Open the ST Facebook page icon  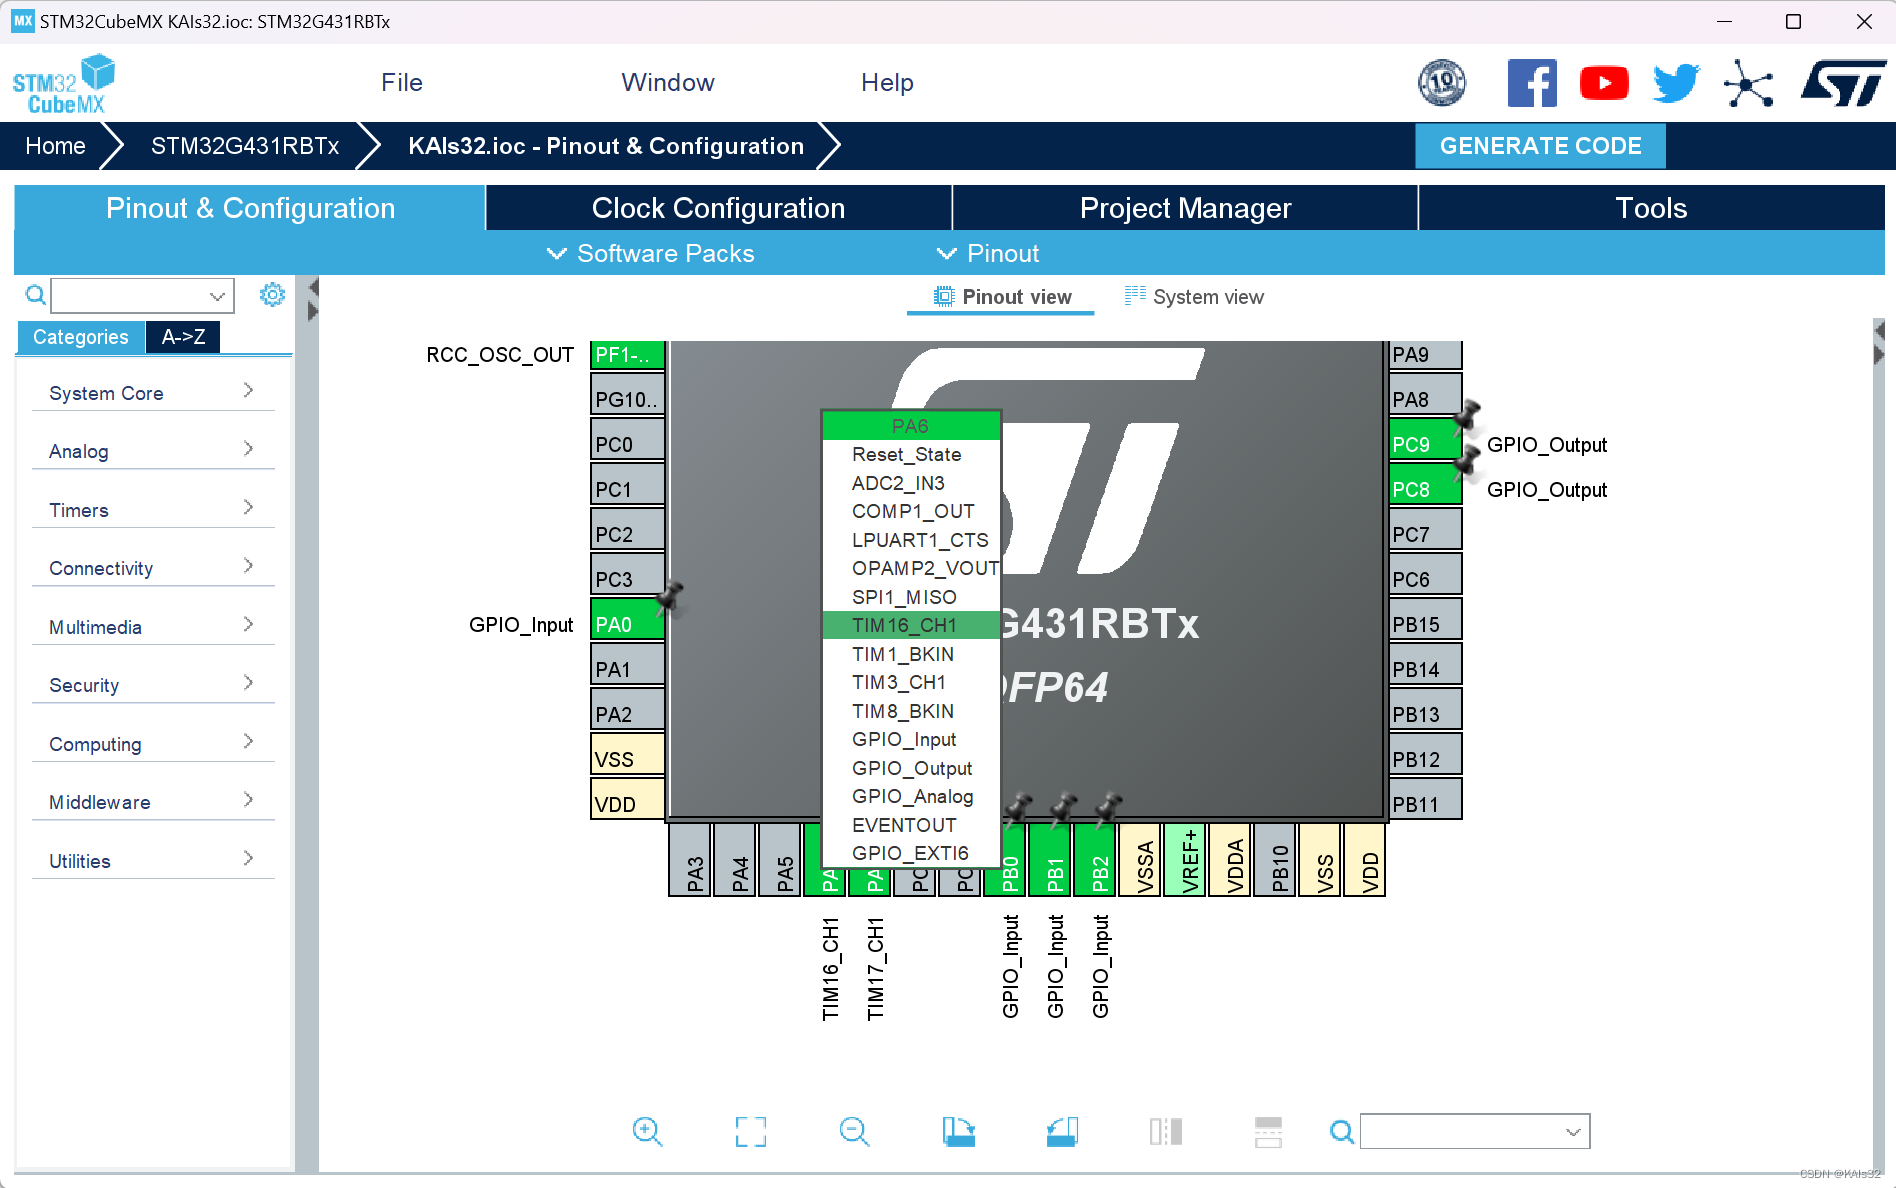(x=1532, y=83)
